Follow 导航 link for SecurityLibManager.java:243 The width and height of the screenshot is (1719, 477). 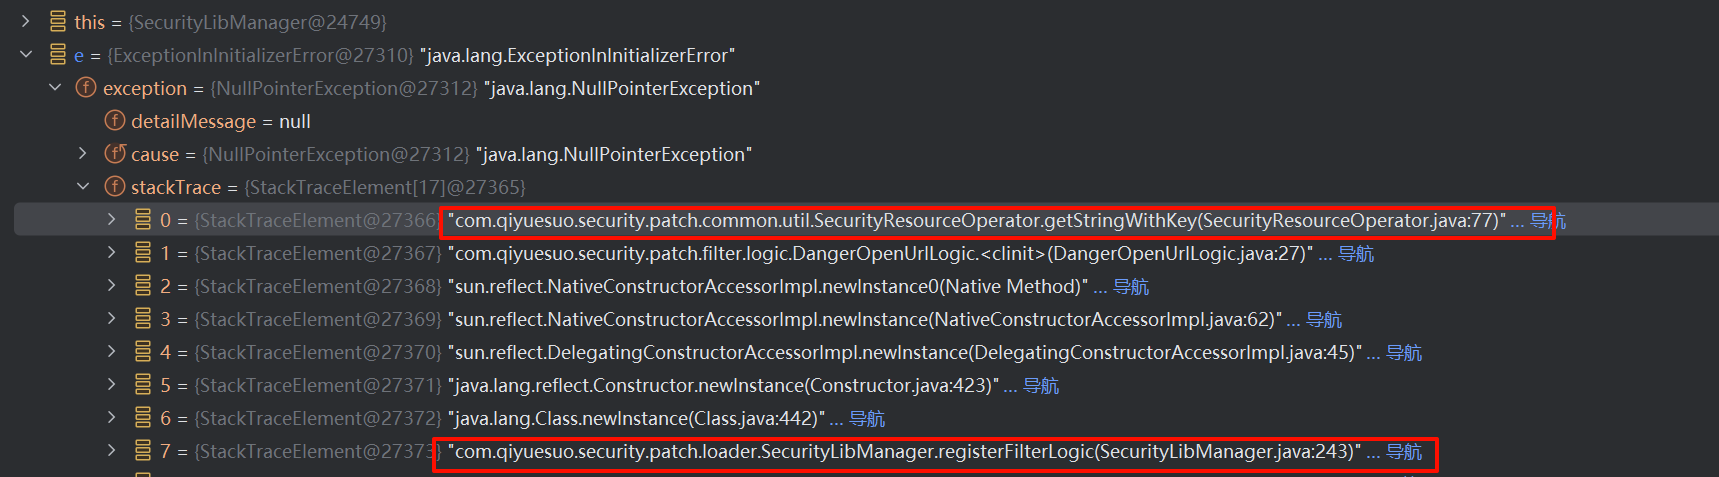(x=1404, y=452)
